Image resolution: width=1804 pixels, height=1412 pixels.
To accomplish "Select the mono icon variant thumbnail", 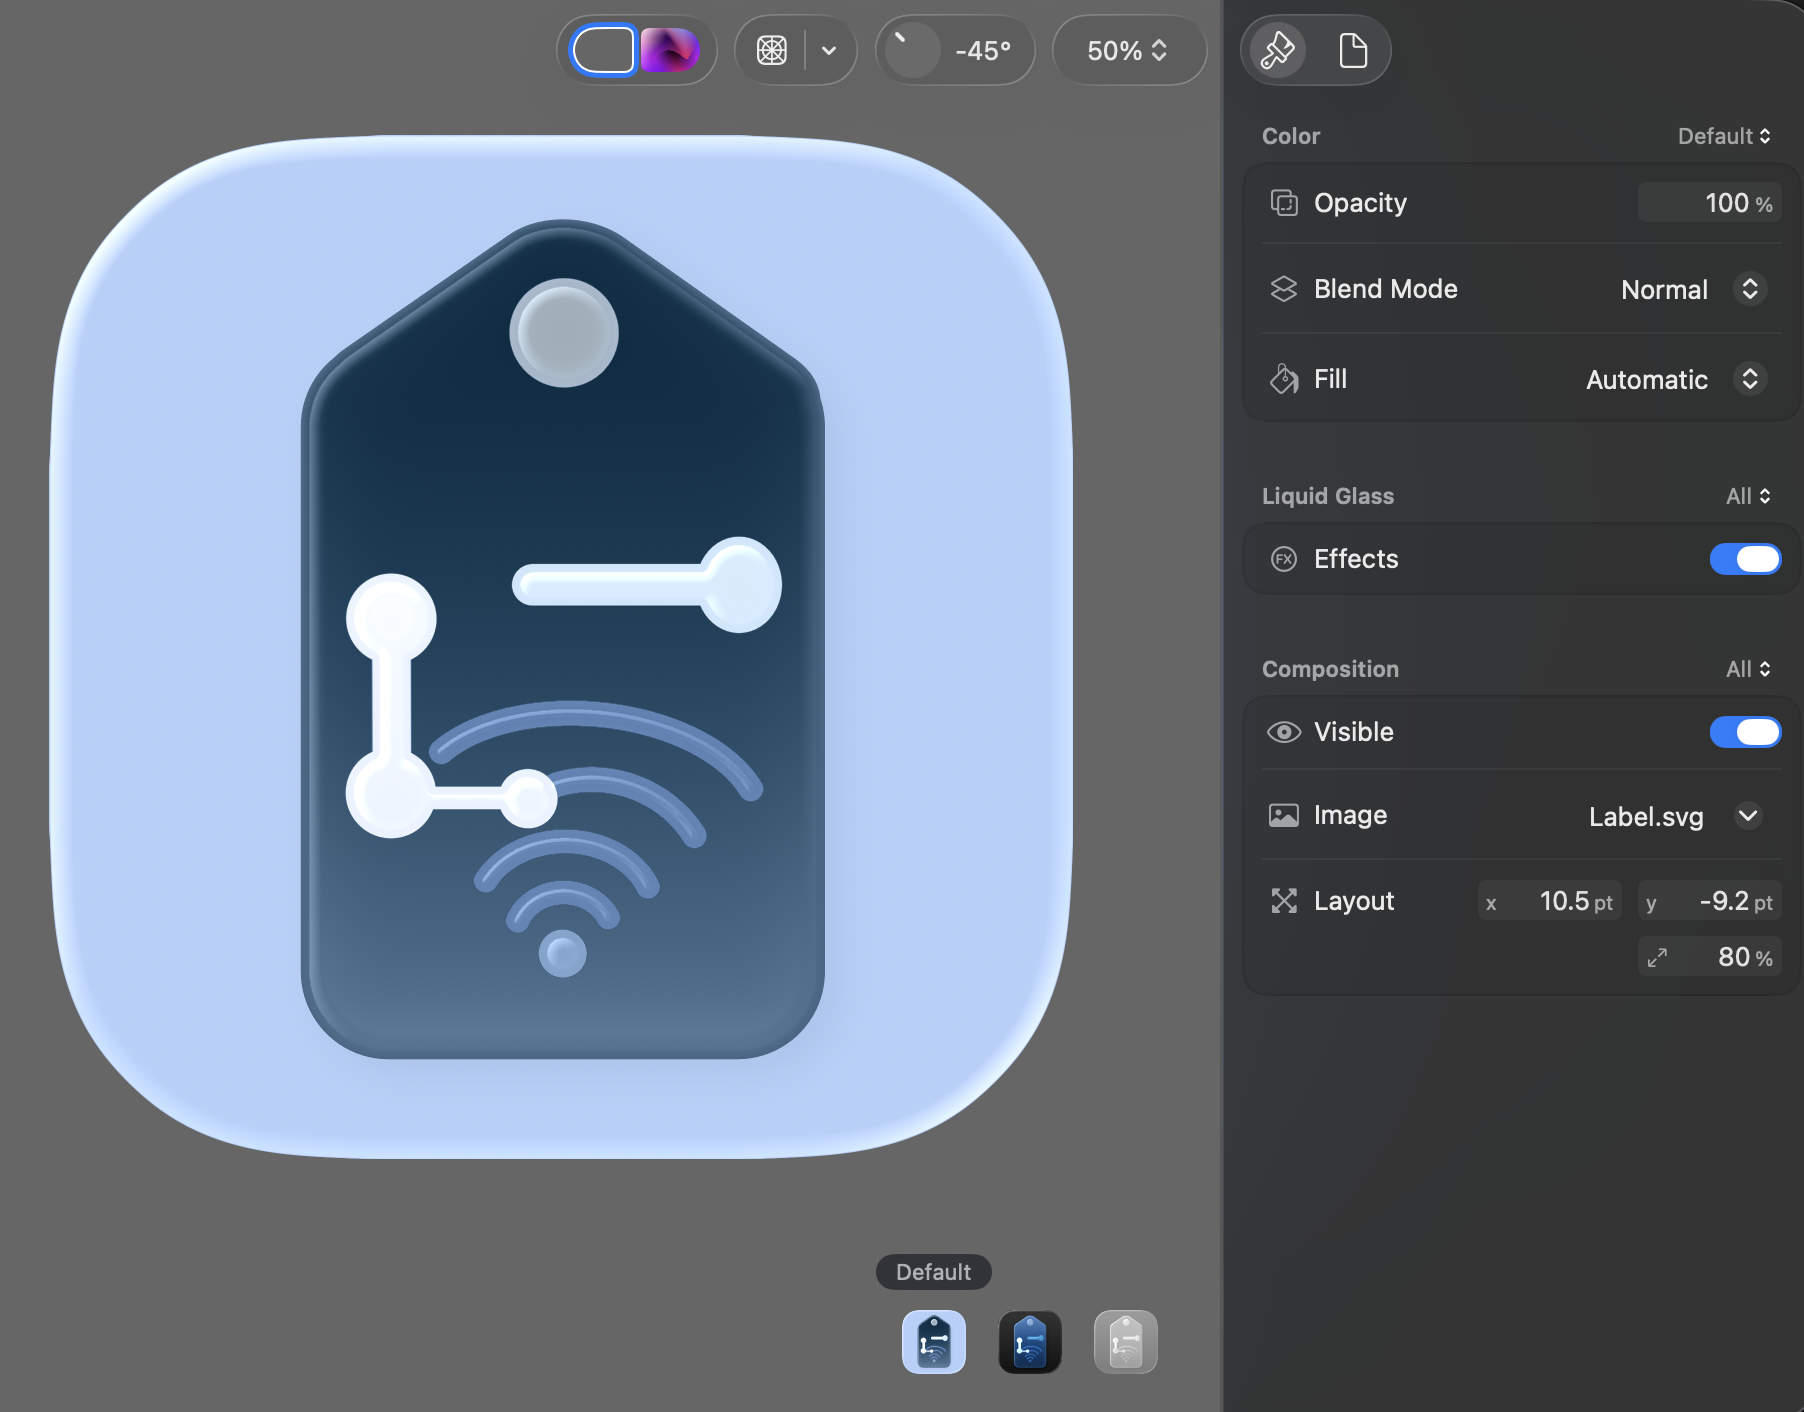I will tap(1124, 1342).
